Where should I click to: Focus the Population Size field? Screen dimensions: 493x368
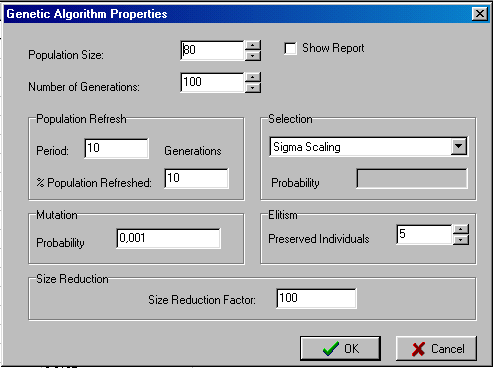click(x=212, y=50)
